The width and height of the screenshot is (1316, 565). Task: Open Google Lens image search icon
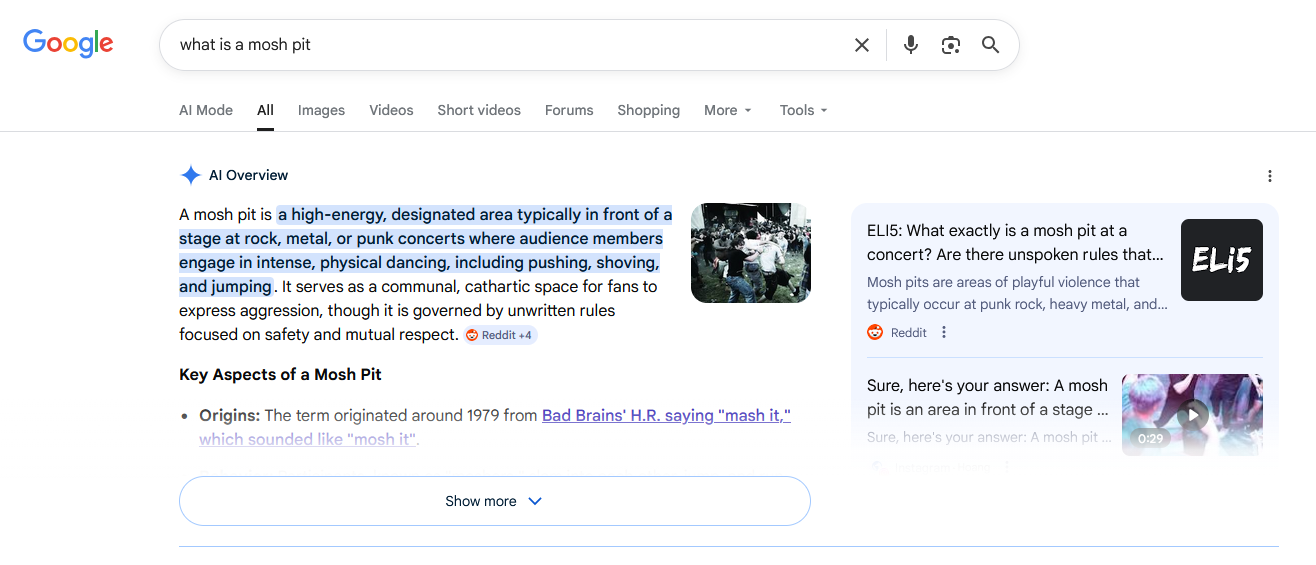950,45
